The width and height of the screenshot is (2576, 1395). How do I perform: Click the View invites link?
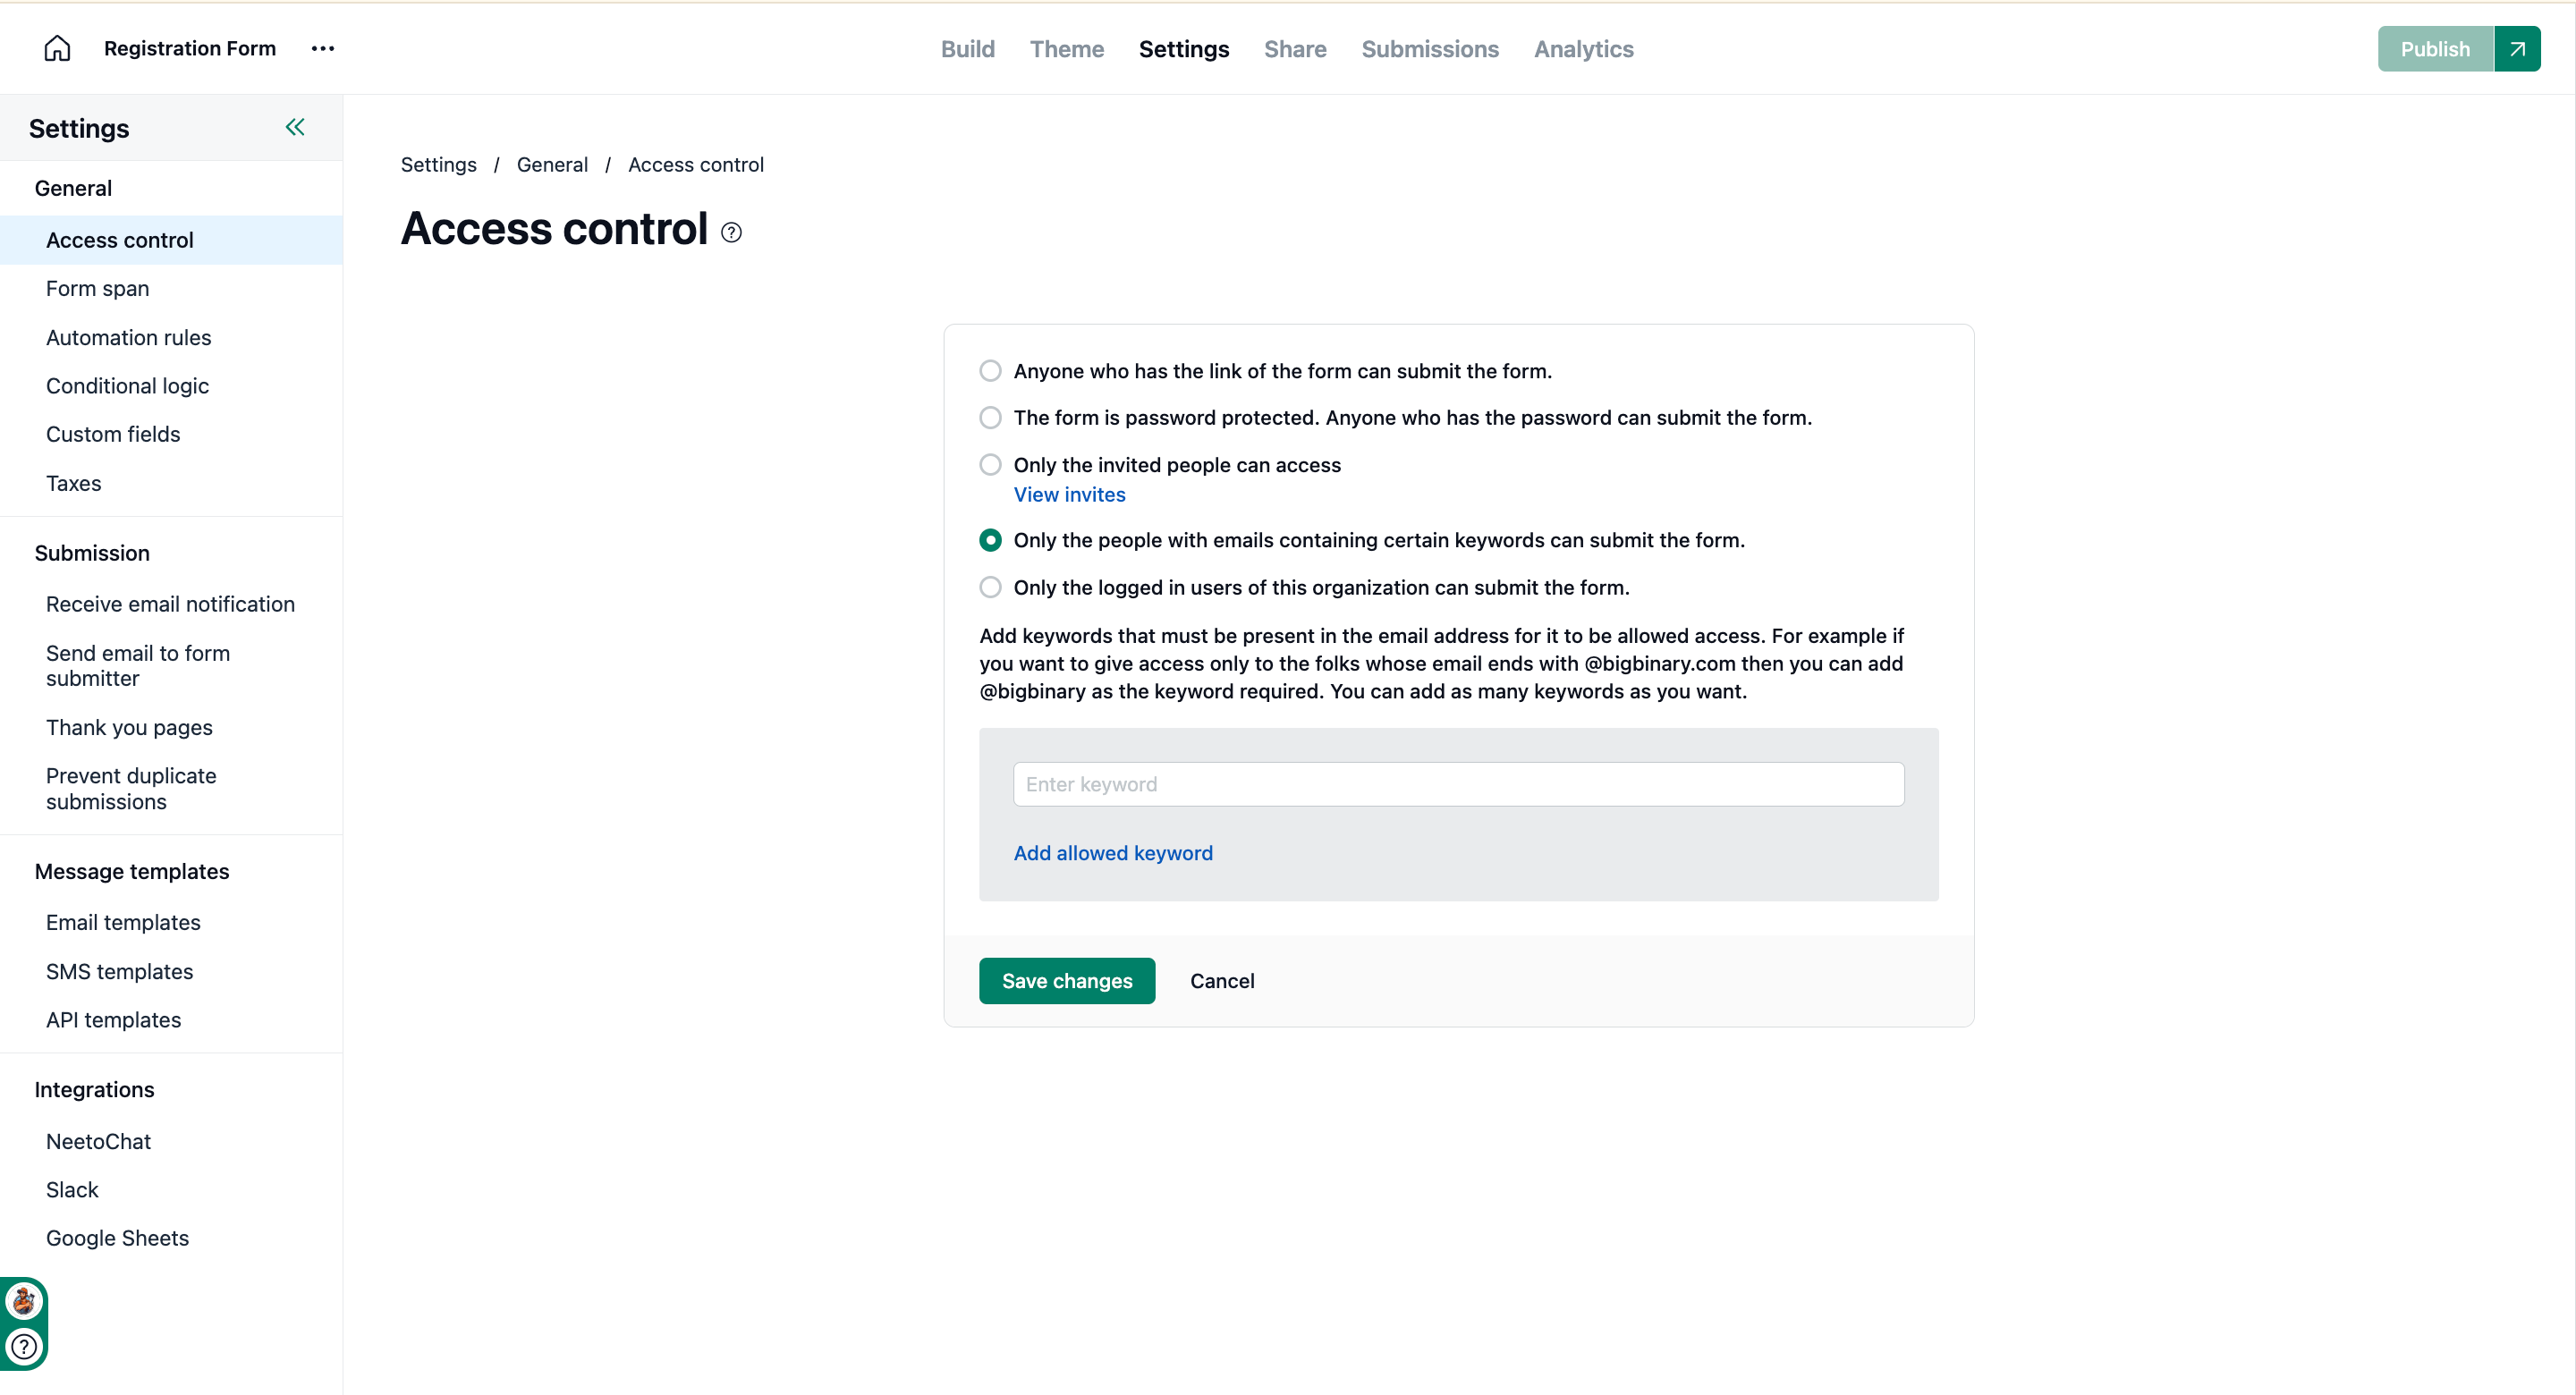click(1069, 494)
